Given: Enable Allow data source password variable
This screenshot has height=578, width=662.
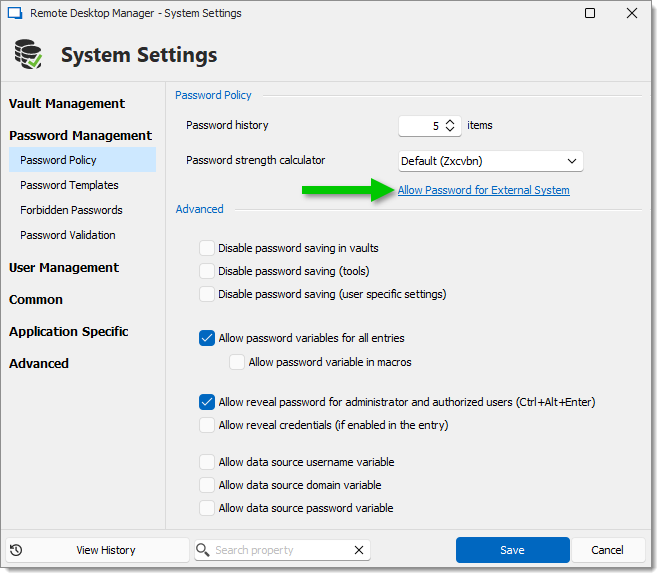Looking at the screenshot, I should point(207,508).
